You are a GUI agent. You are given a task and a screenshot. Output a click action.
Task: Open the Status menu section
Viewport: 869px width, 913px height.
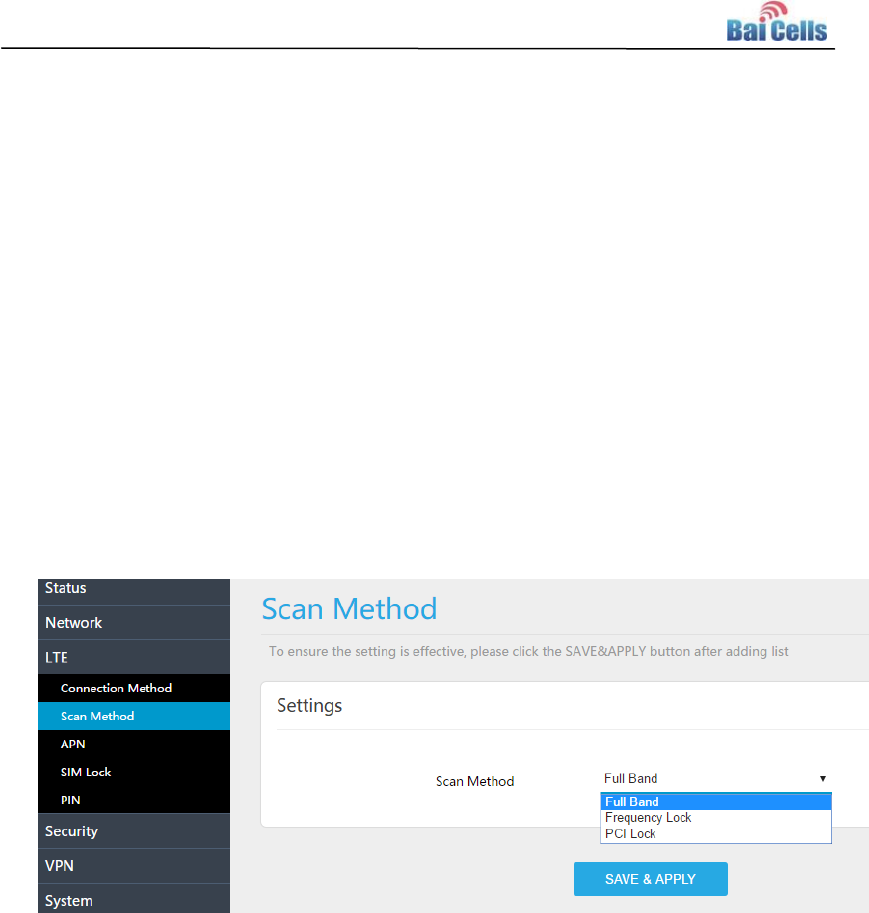point(134,591)
